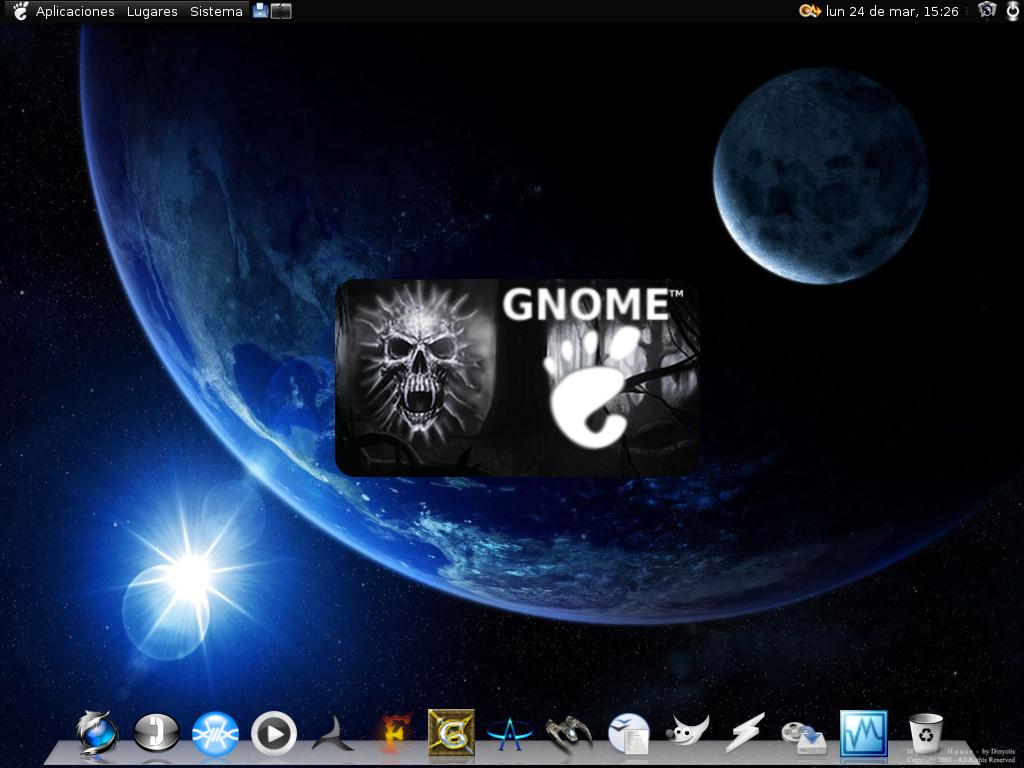Open the Lugares menu
This screenshot has height=768, width=1024.
pos(152,11)
